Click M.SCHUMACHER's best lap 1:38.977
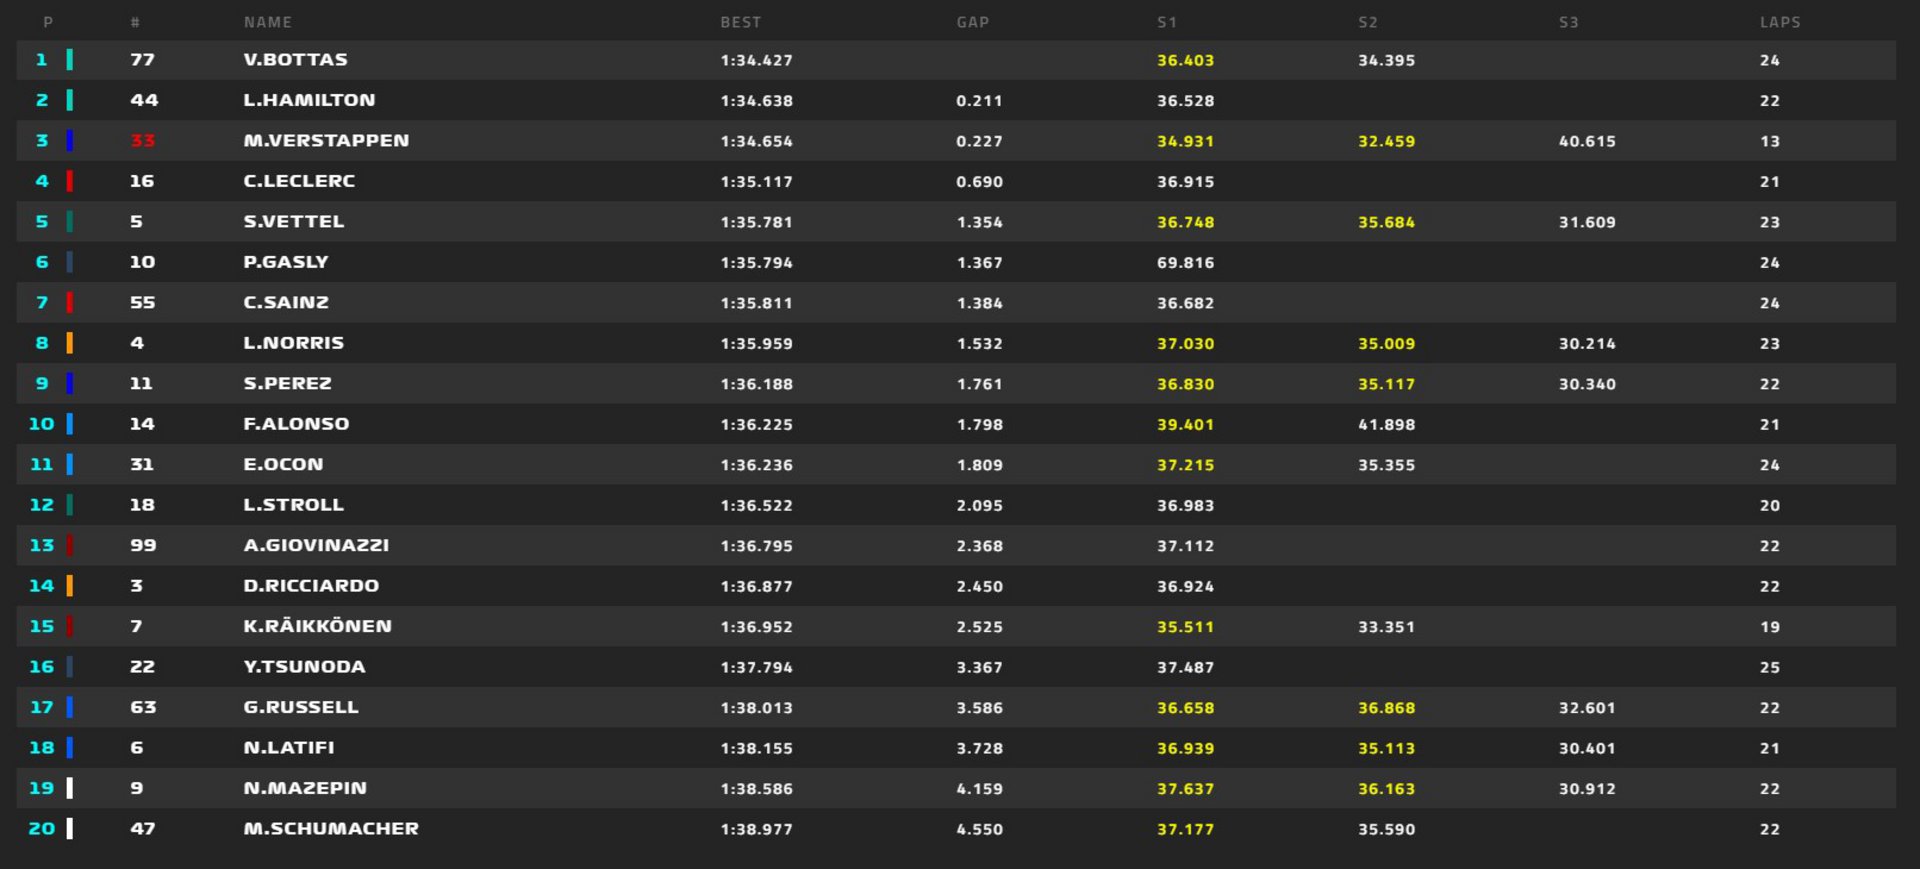The height and width of the screenshot is (869, 1920). pyautogui.click(x=756, y=829)
